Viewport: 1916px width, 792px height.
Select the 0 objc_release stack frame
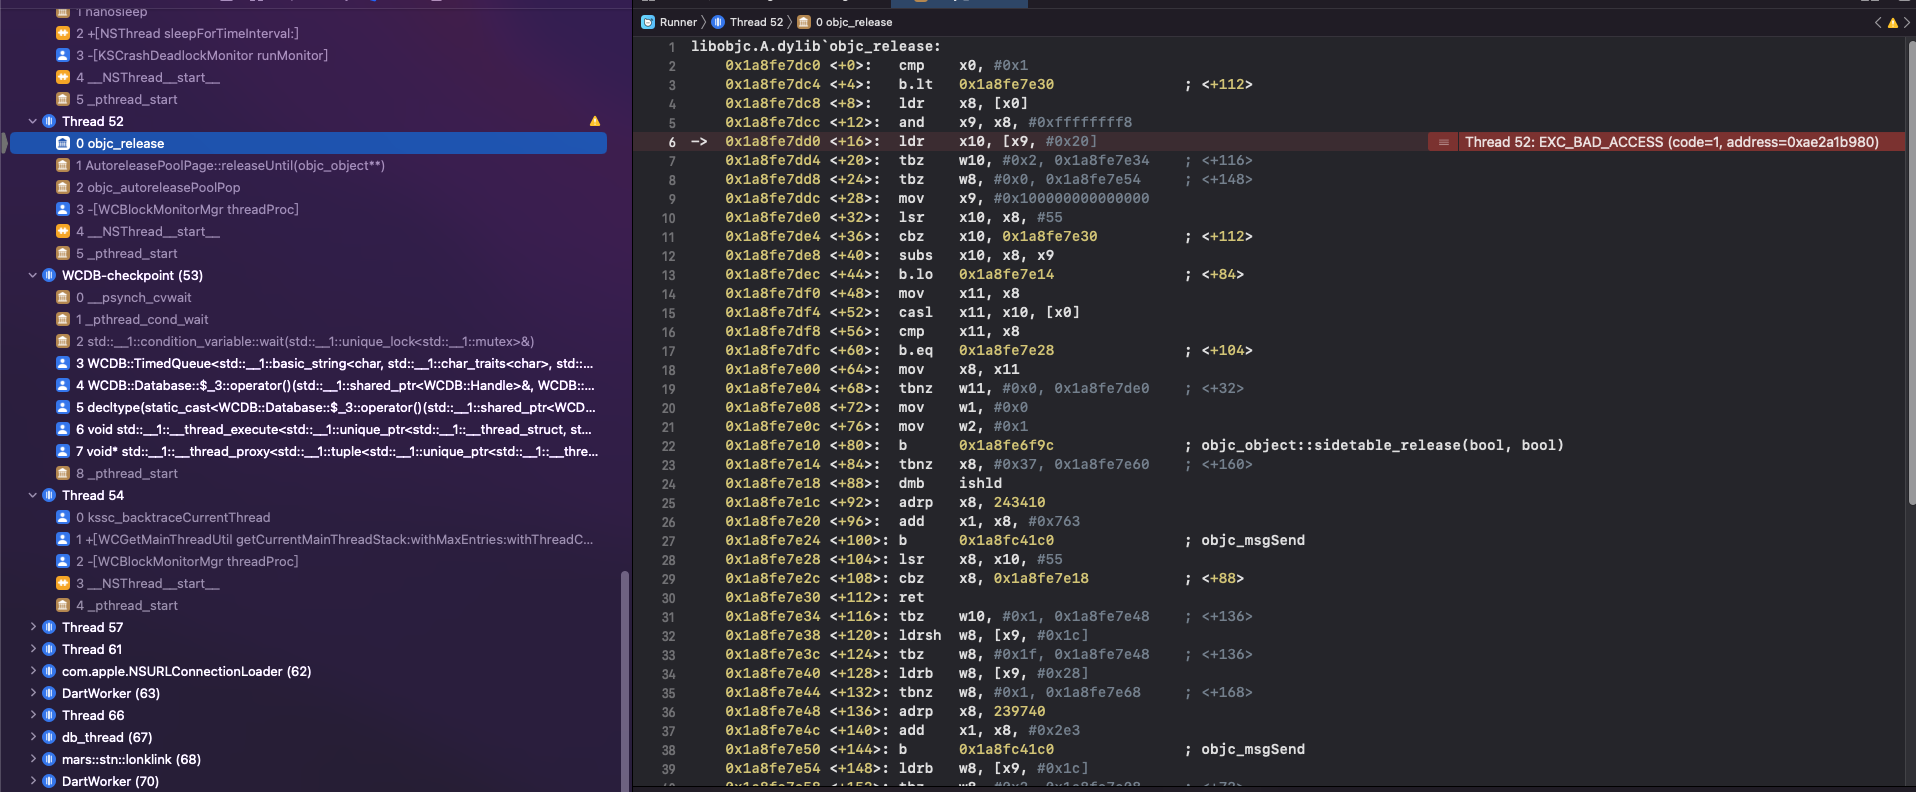[308, 143]
